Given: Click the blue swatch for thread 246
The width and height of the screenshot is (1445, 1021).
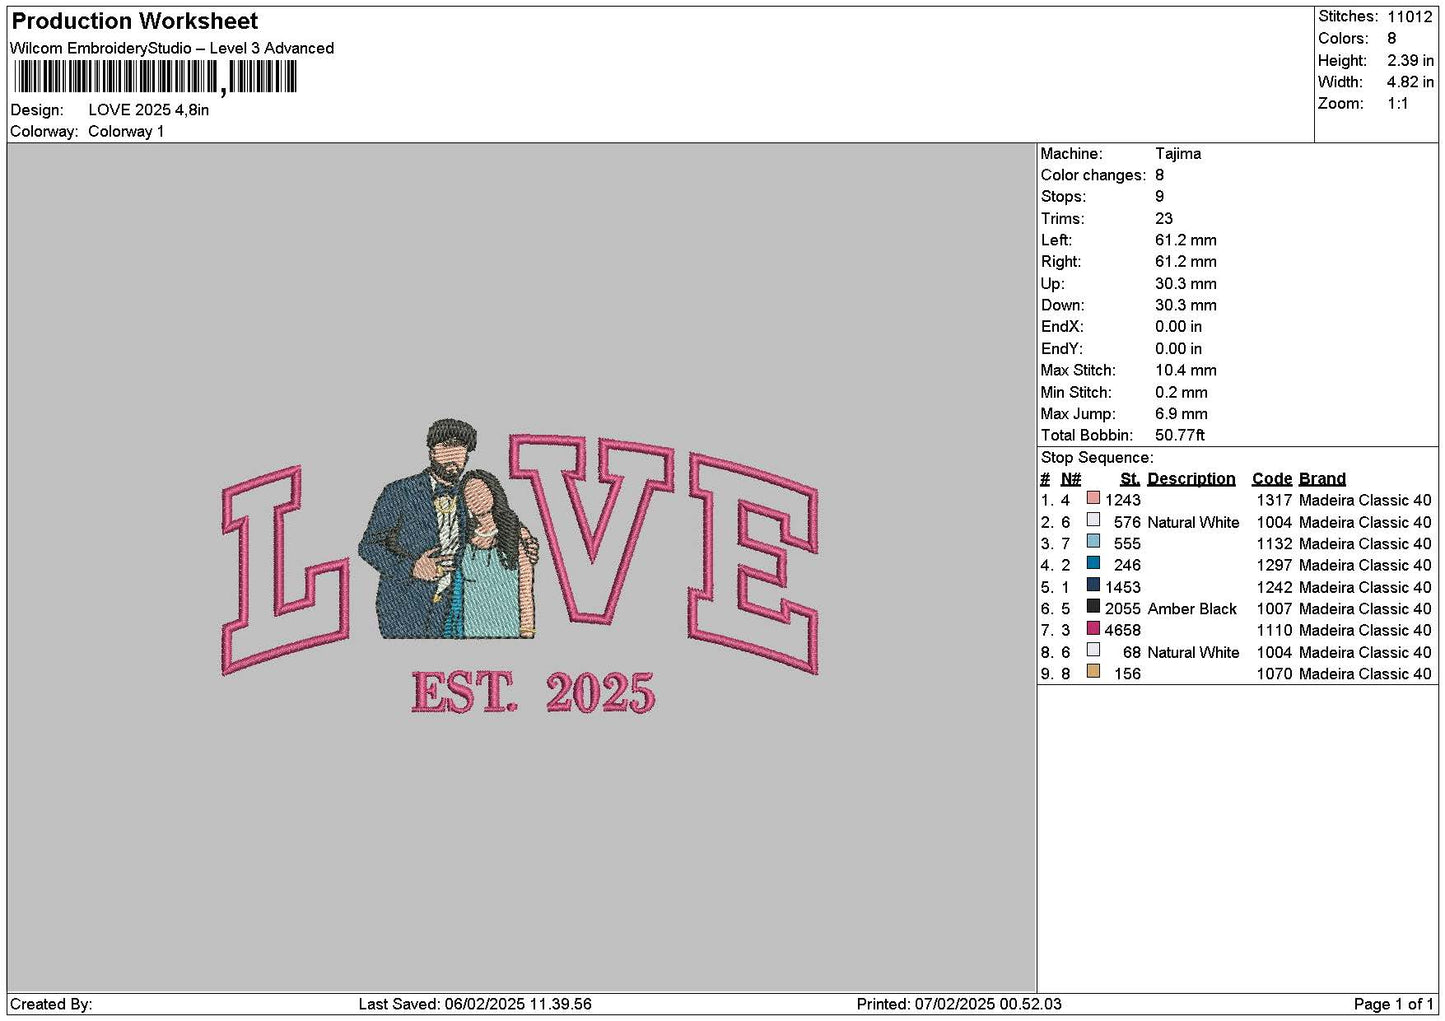Looking at the screenshot, I should (x=1093, y=563).
